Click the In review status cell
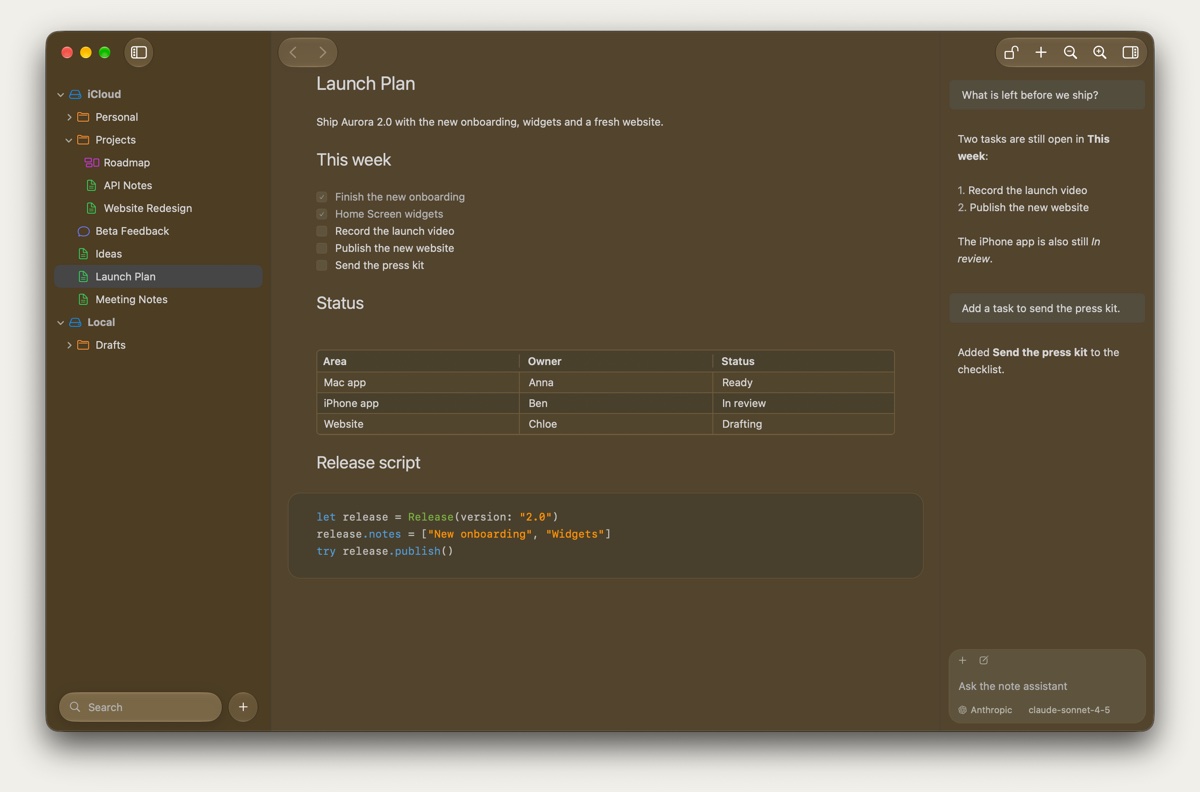 pos(804,403)
